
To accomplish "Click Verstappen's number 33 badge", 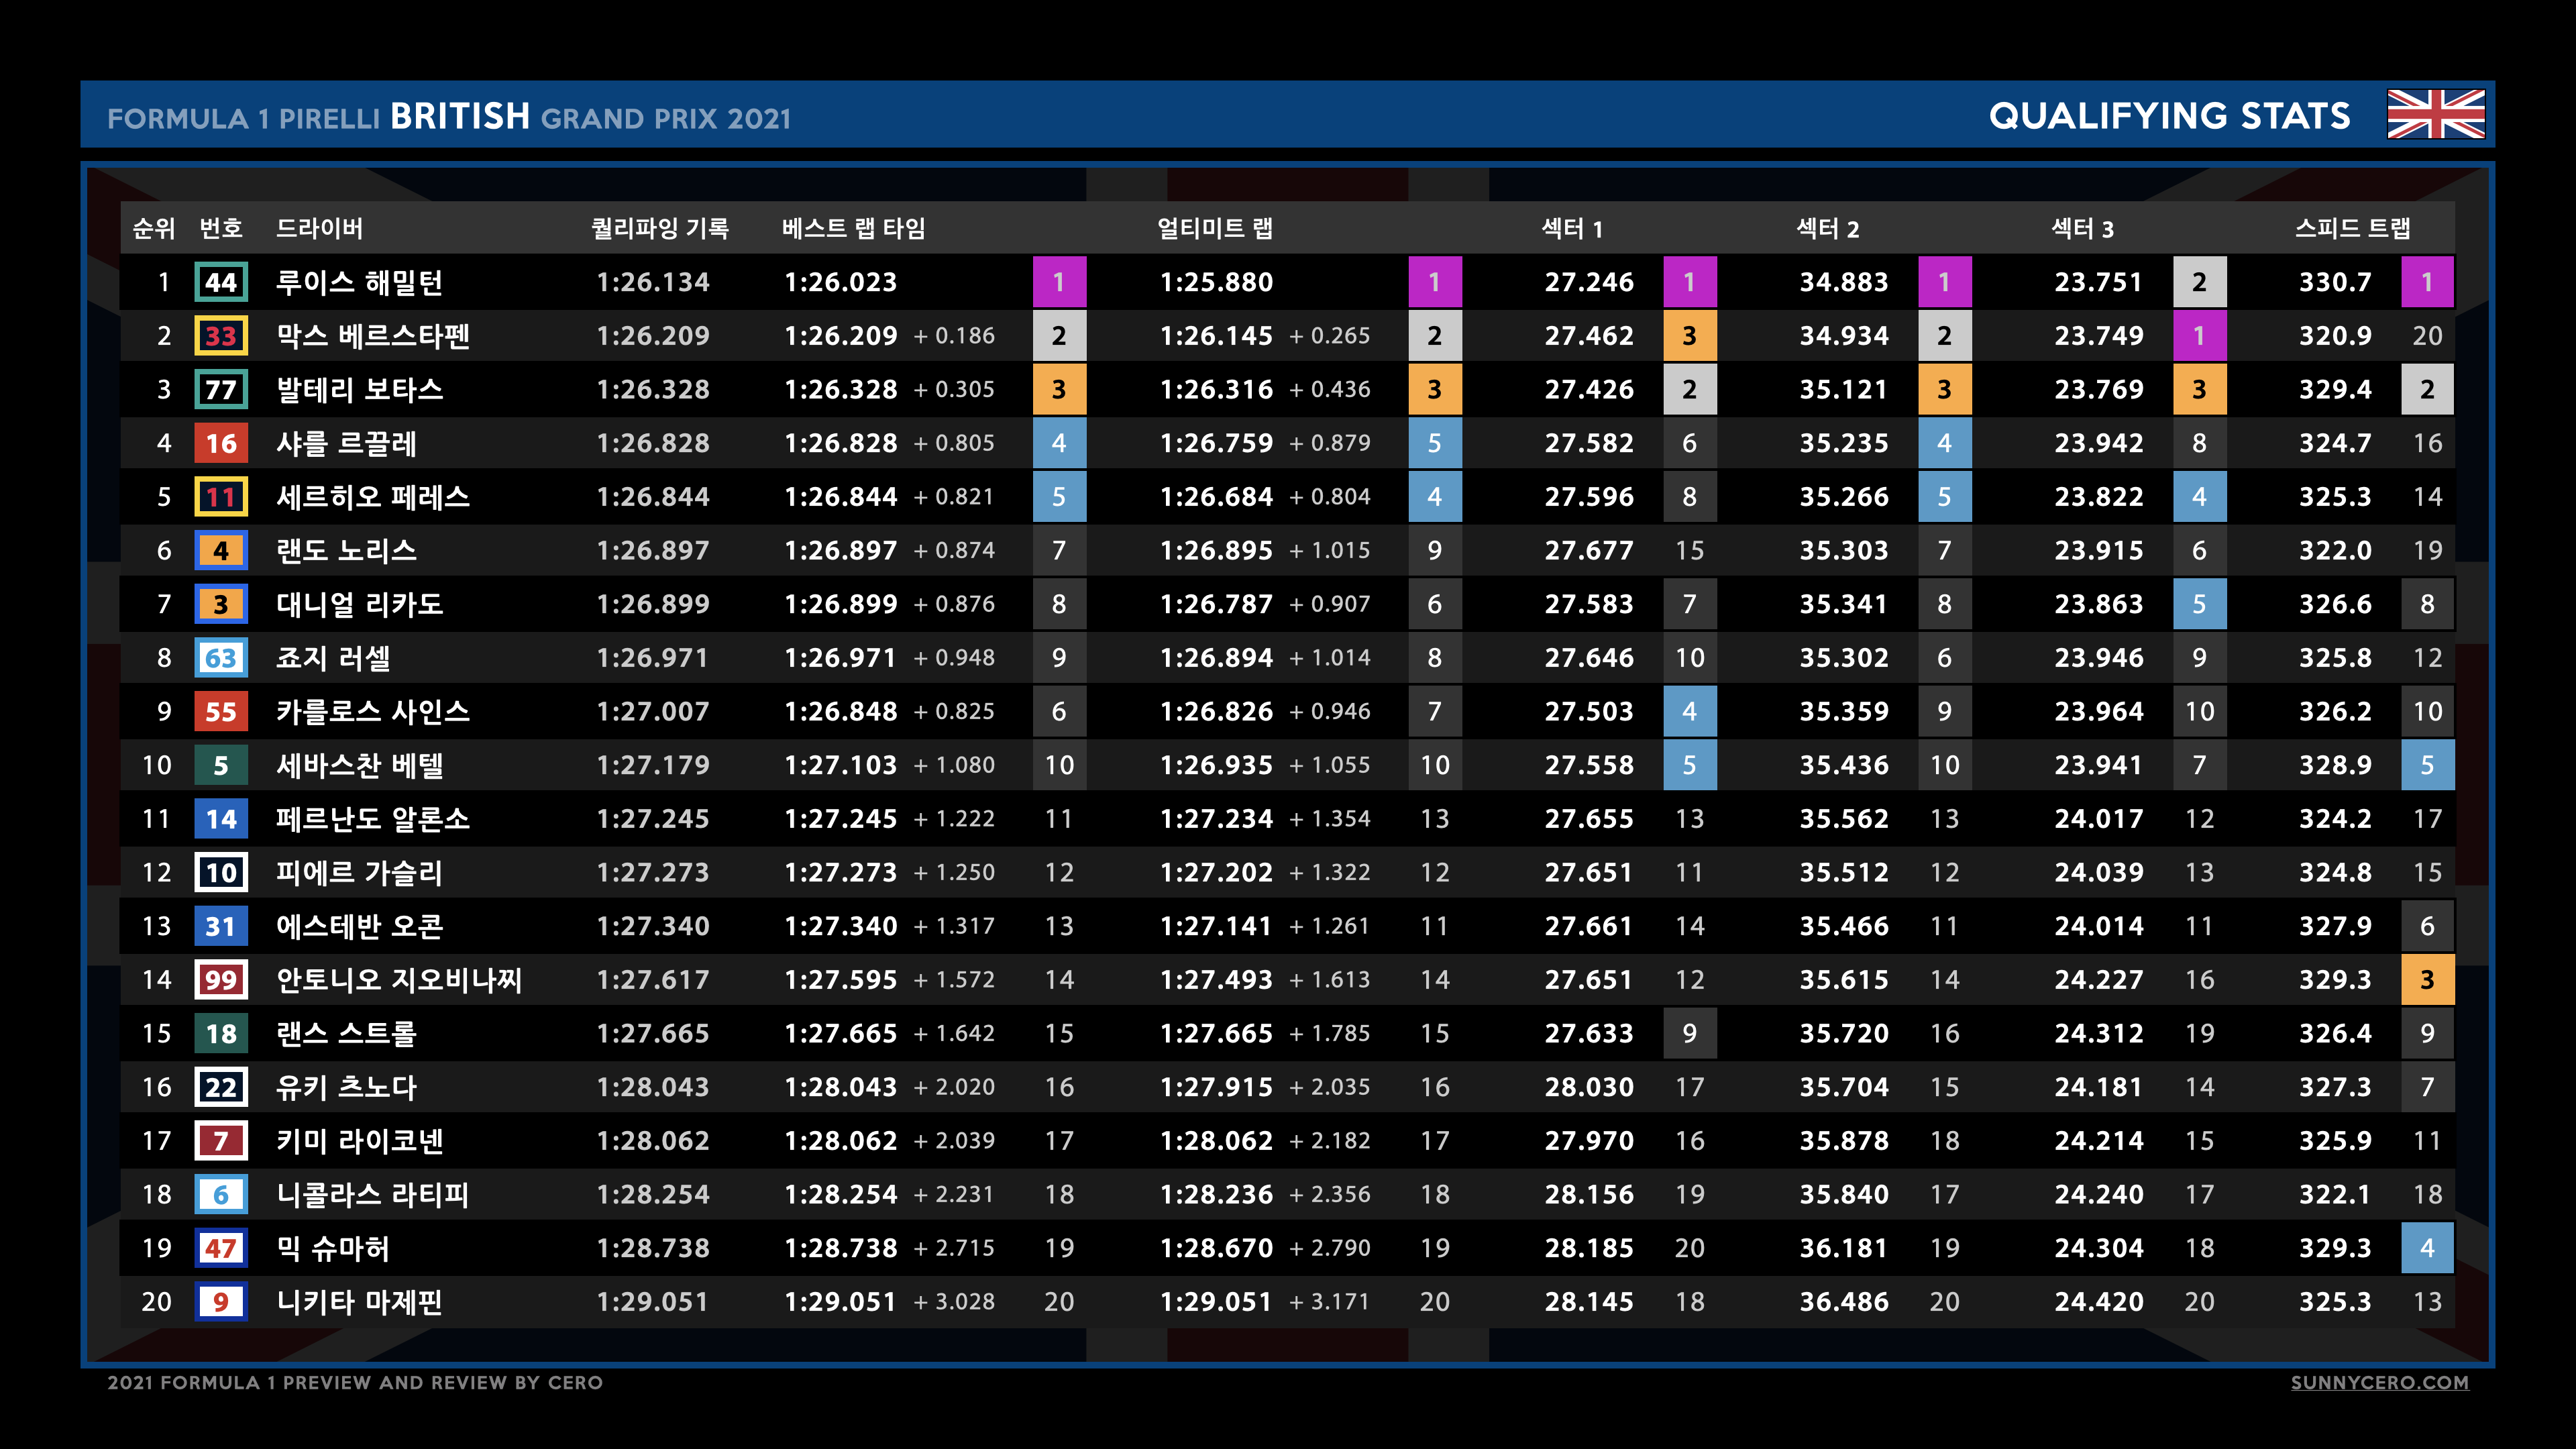I will click(220, 336).
